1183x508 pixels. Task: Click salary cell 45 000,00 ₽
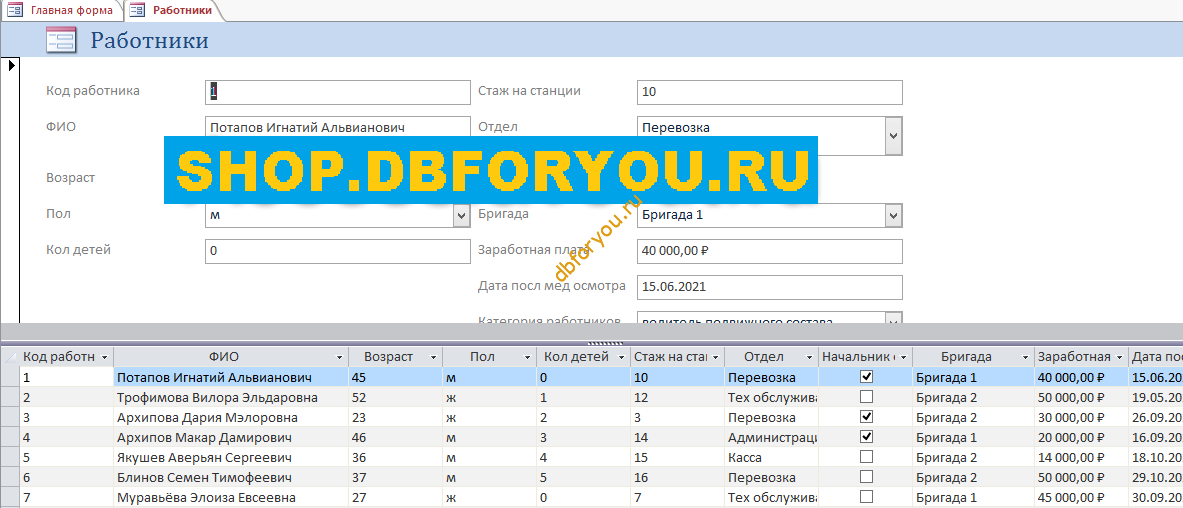coord(1081,497)
